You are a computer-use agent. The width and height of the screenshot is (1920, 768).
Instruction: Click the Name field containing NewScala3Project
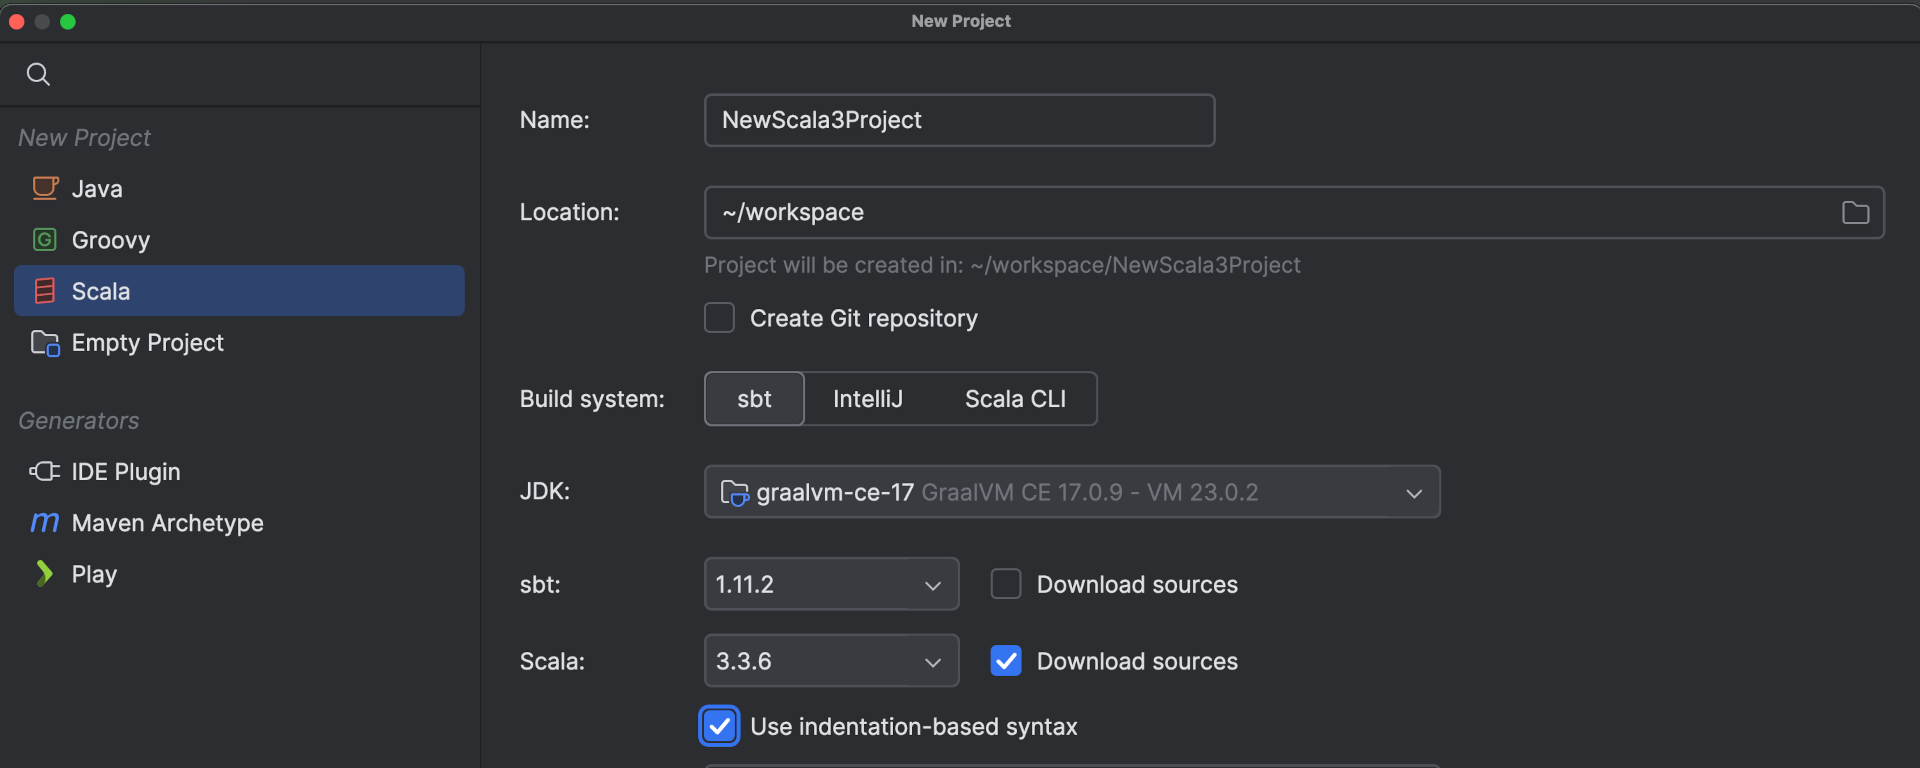point(959,120)
